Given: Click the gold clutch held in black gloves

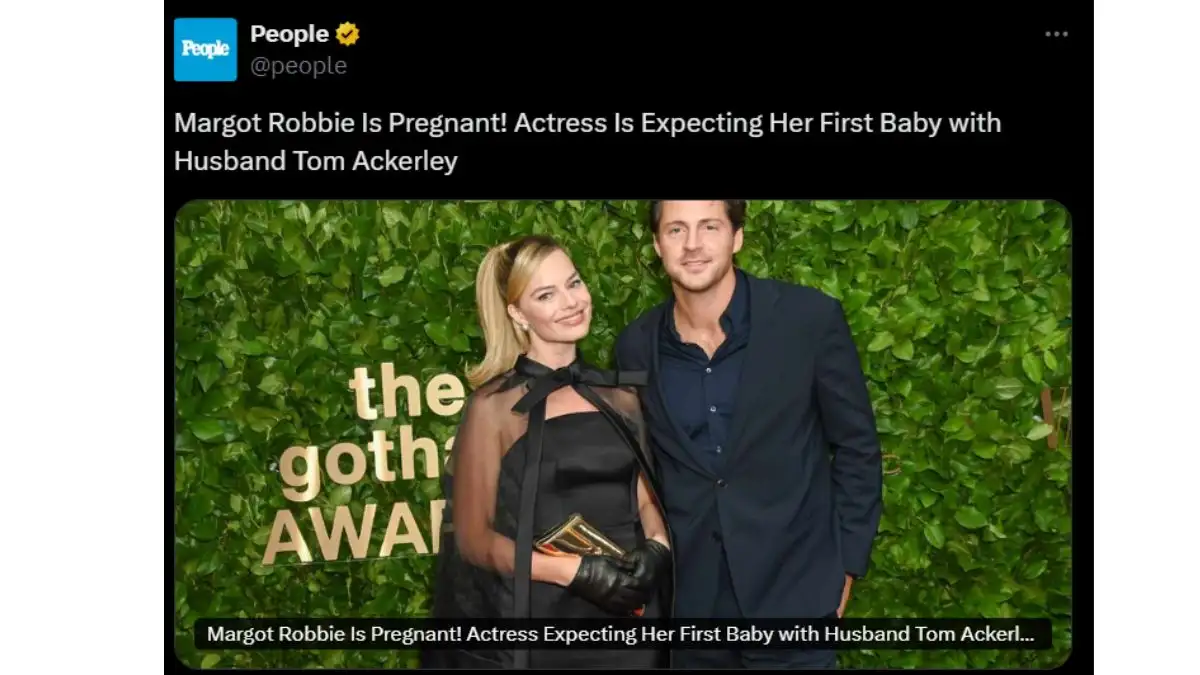Looking at the screenshot, I should 578,537.
